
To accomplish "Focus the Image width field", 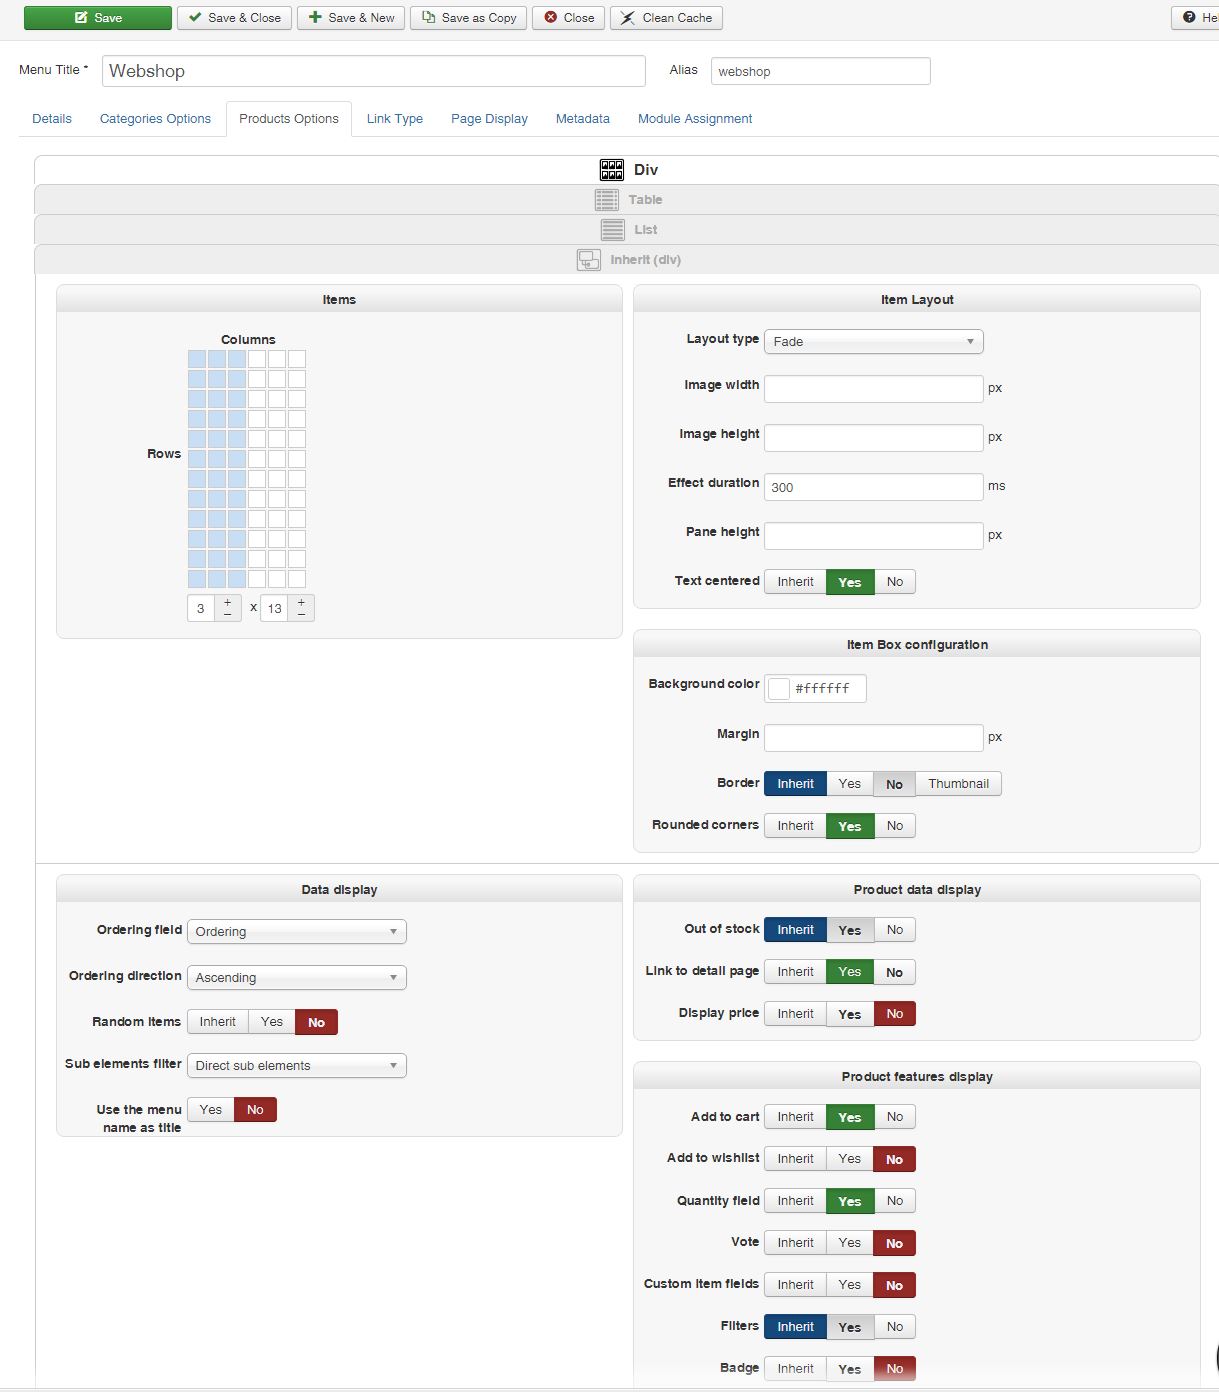I will 874,389.
